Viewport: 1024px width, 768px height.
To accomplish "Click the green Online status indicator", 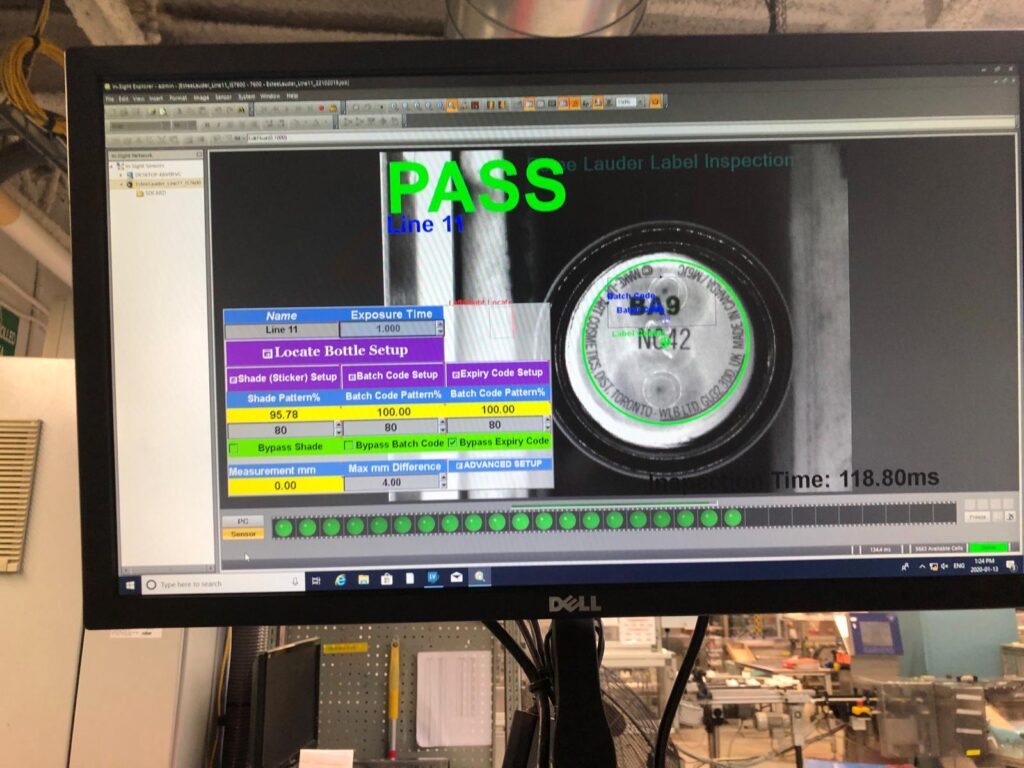I will (989, 548).
